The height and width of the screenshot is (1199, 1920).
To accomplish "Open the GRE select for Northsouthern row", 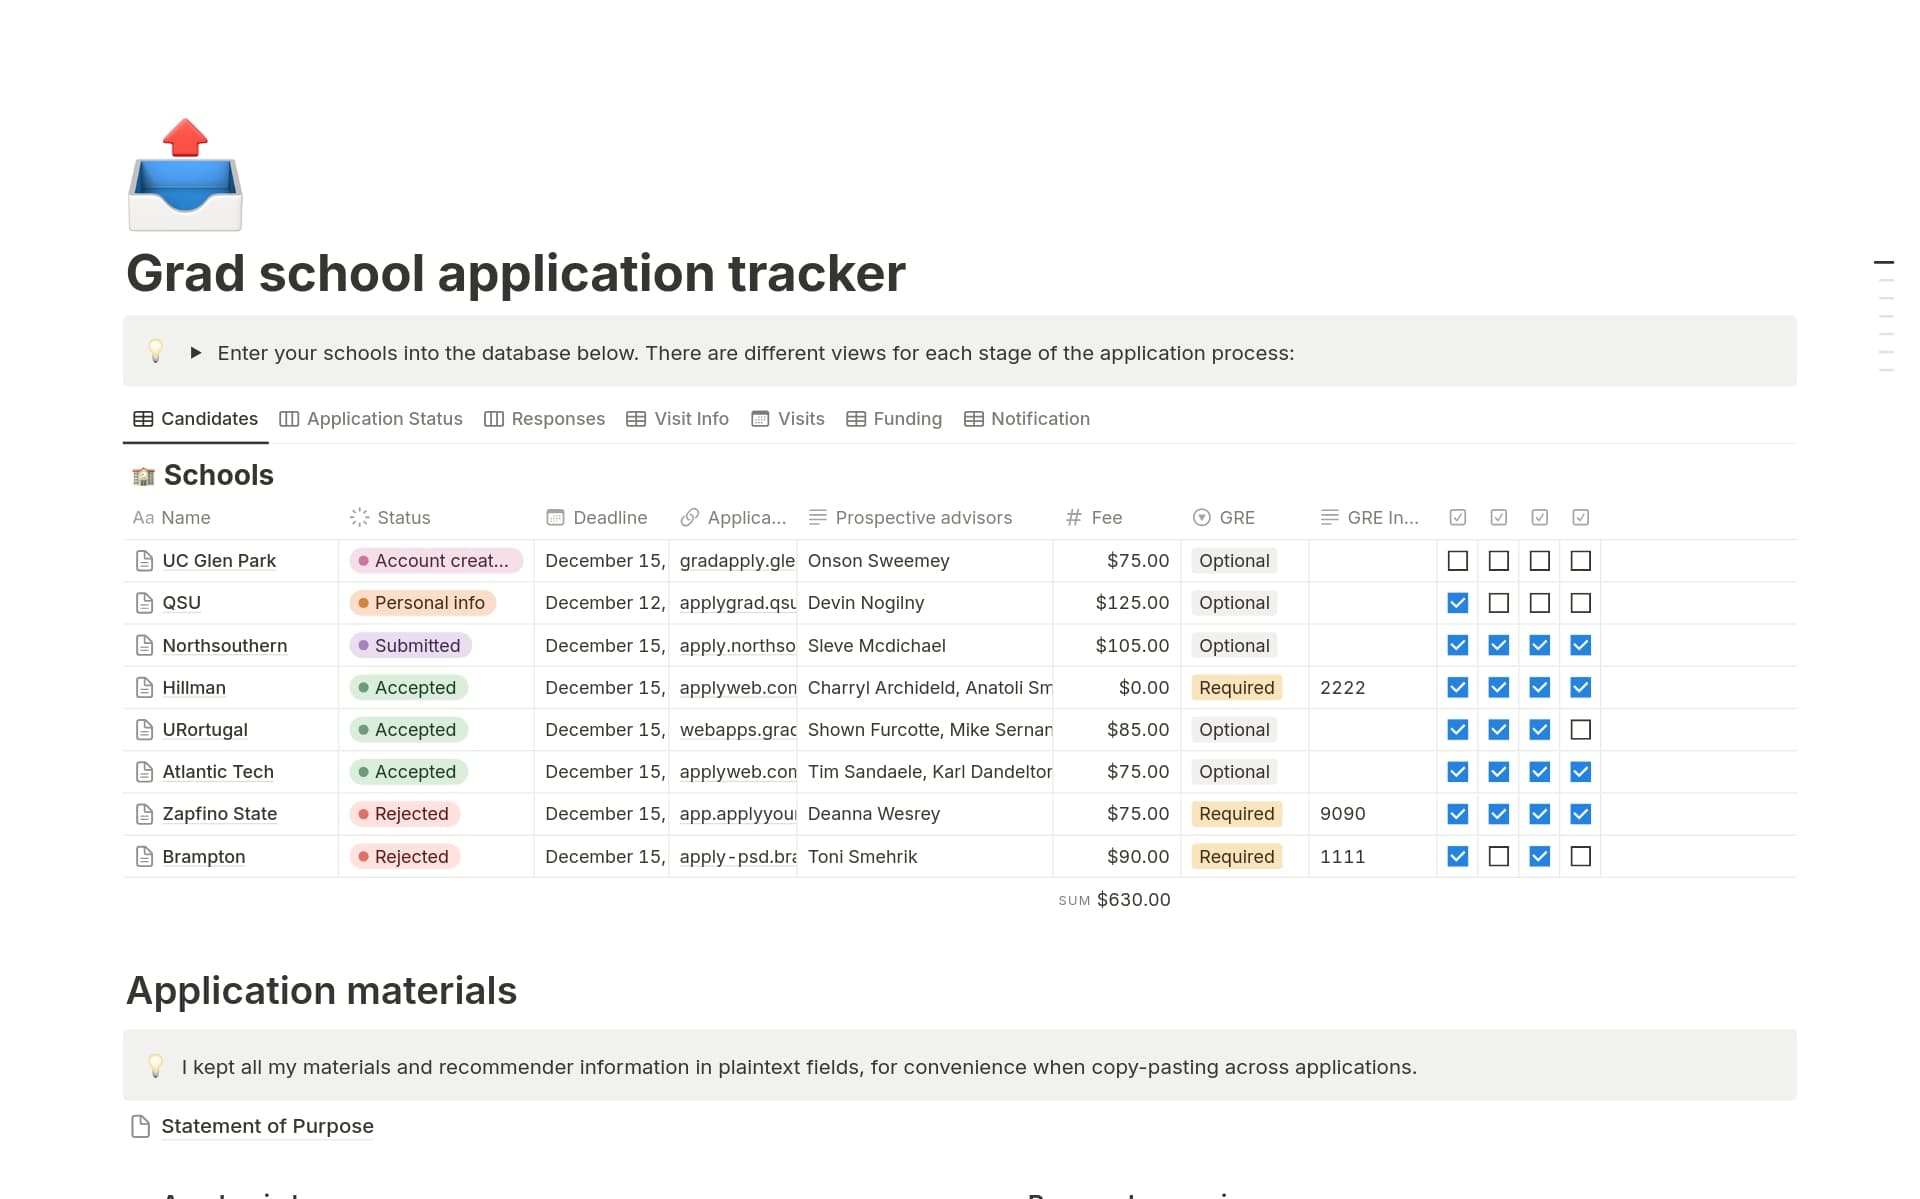I will 1233,645.
